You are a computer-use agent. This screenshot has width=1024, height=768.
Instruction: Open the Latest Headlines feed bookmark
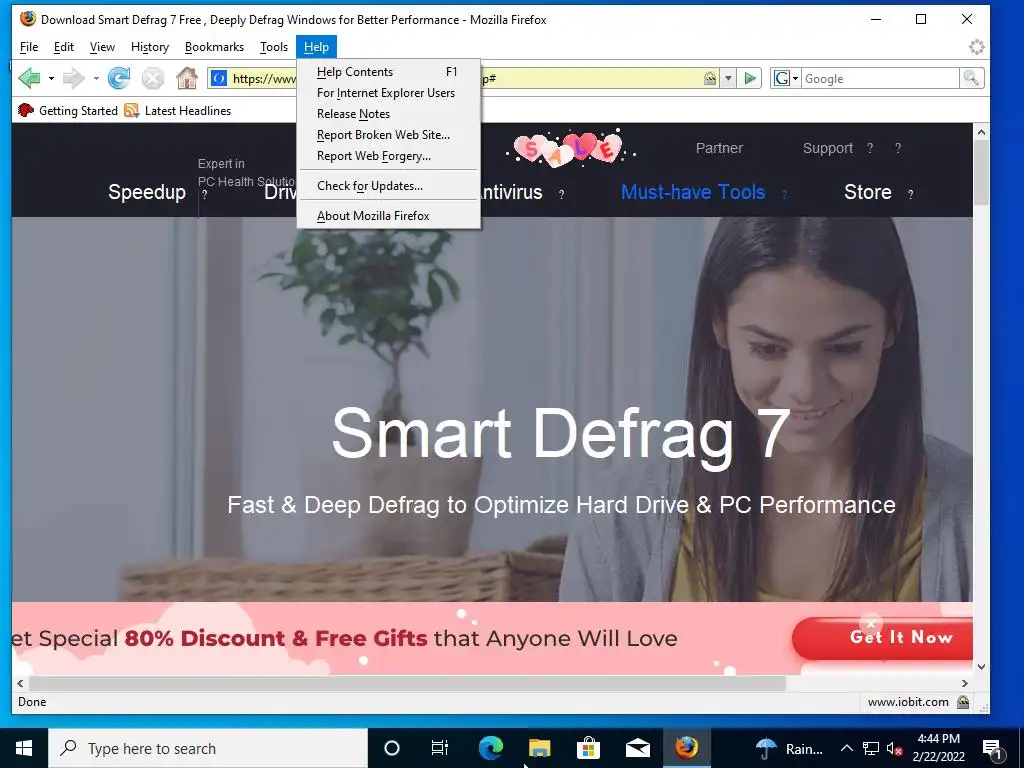178,110
